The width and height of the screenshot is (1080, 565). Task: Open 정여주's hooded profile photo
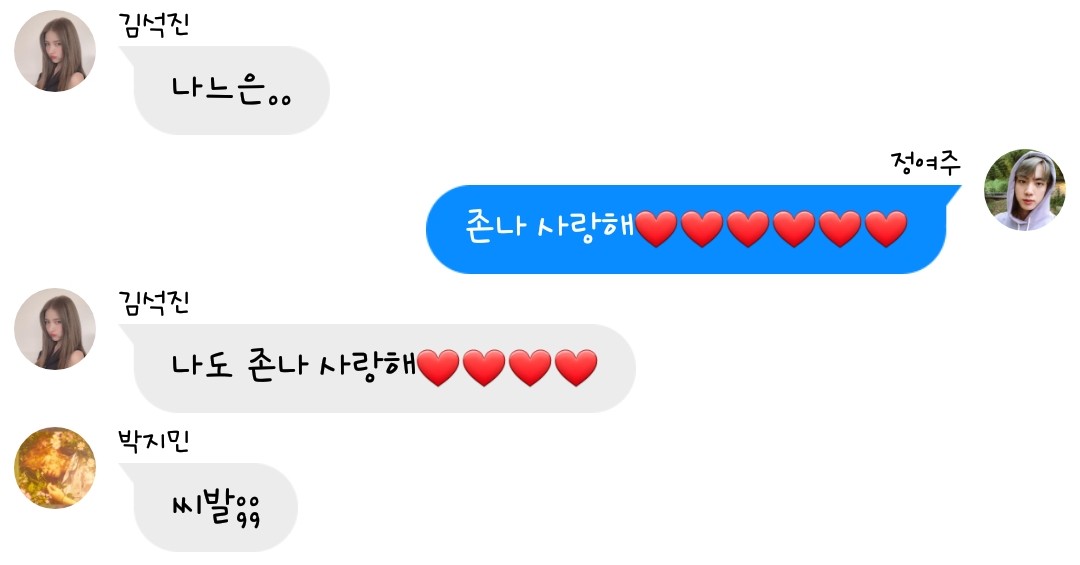pyautogui.click(x=1025, y=189)
